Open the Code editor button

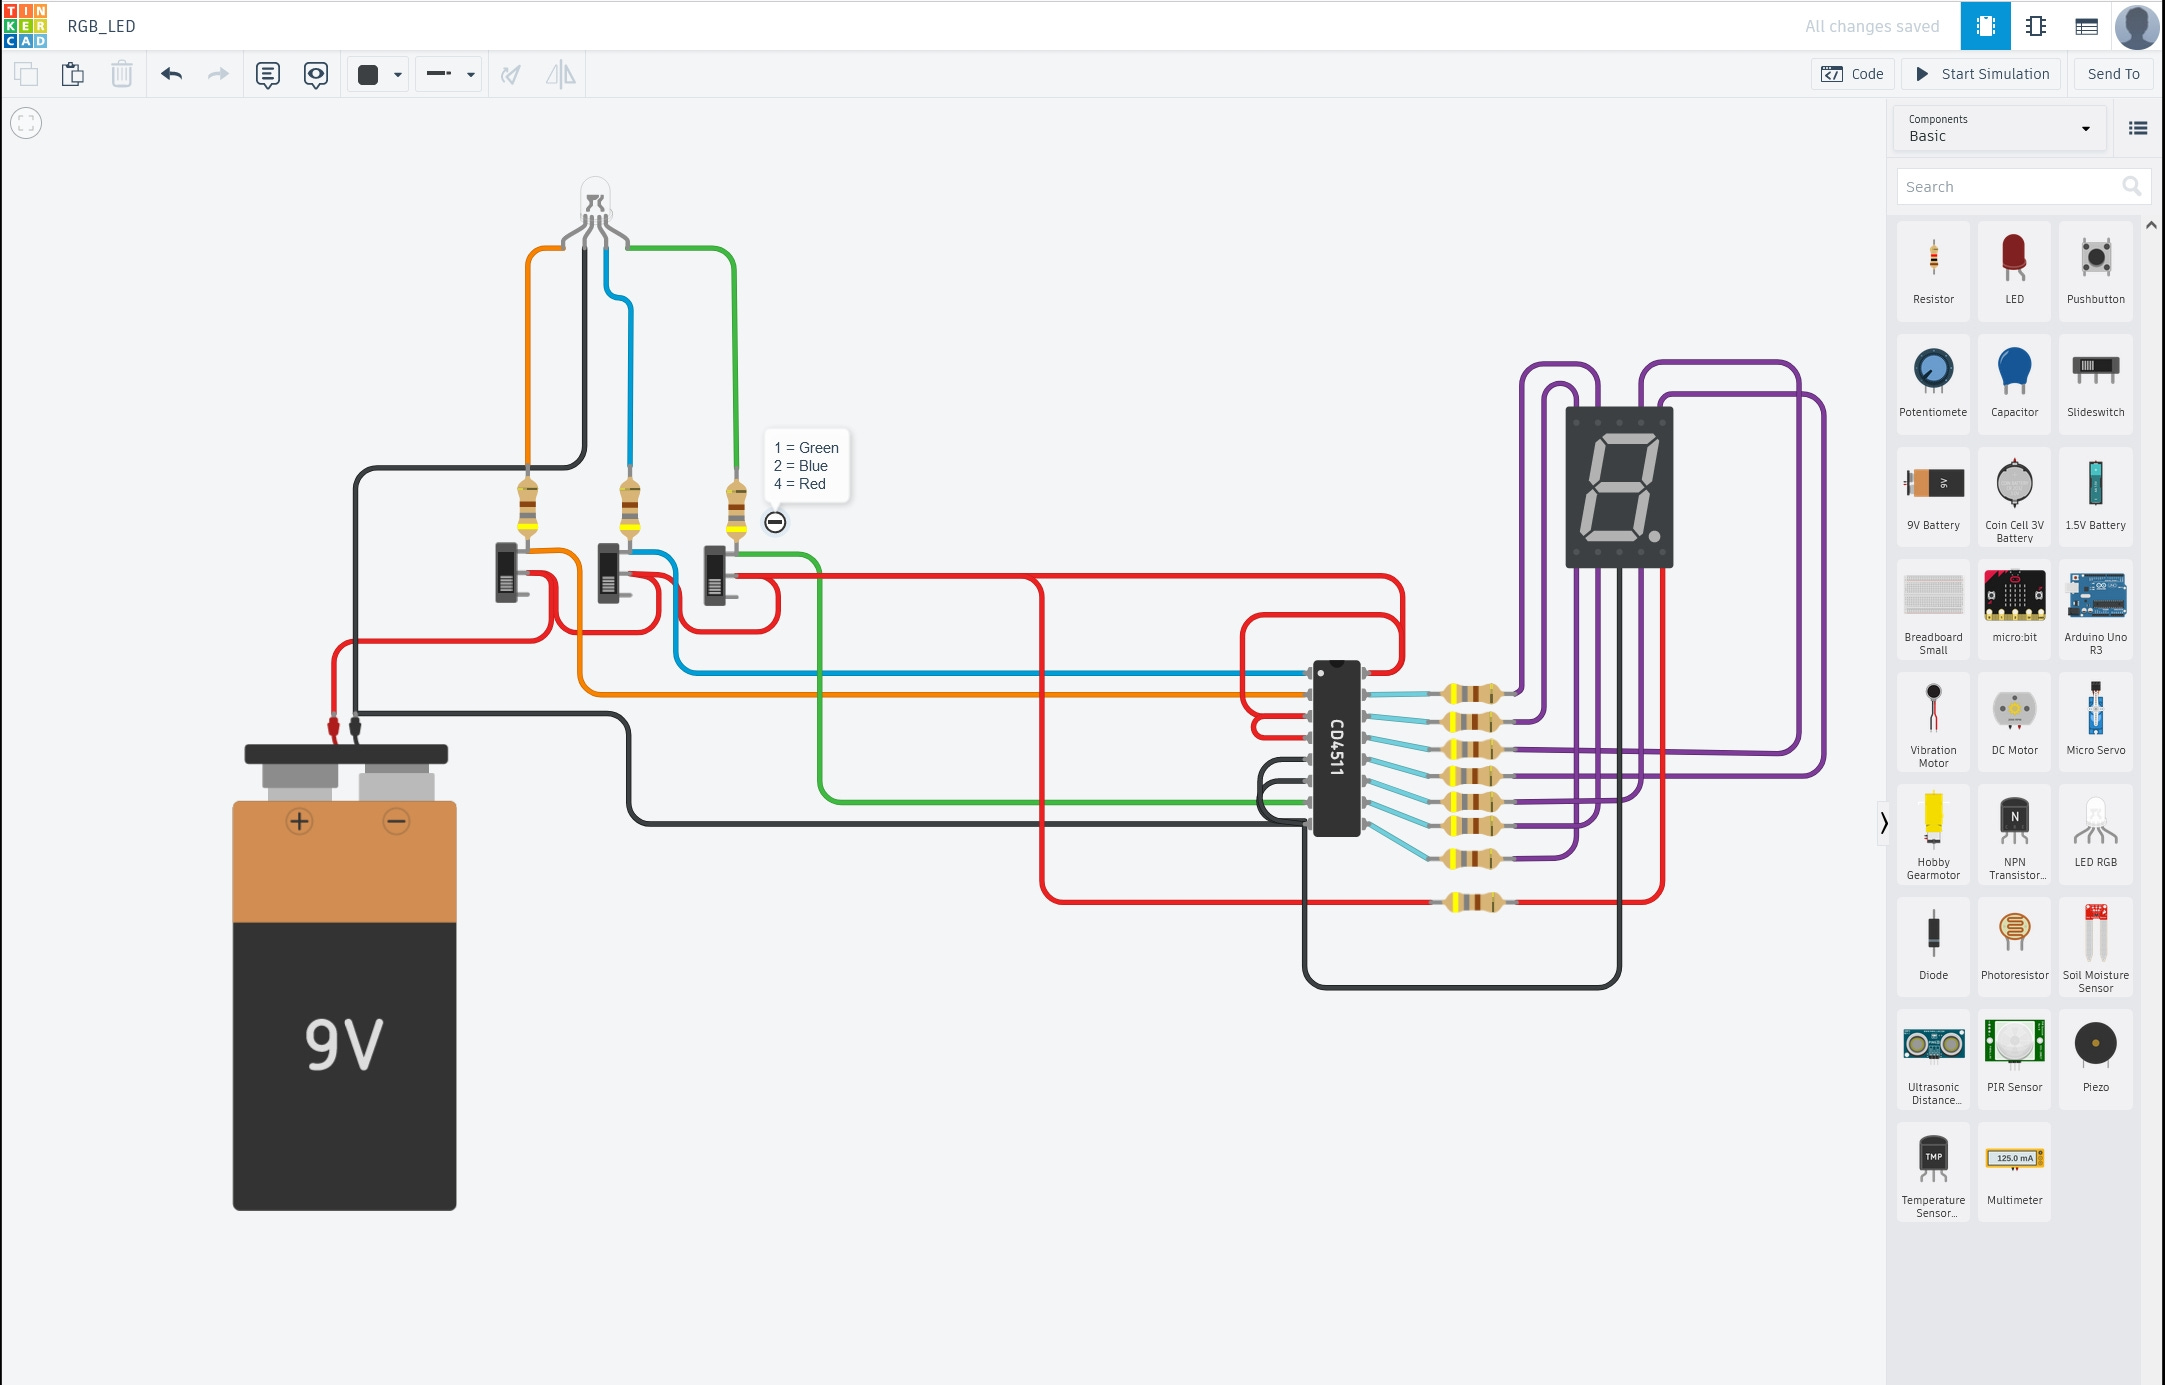(1852, 74)
